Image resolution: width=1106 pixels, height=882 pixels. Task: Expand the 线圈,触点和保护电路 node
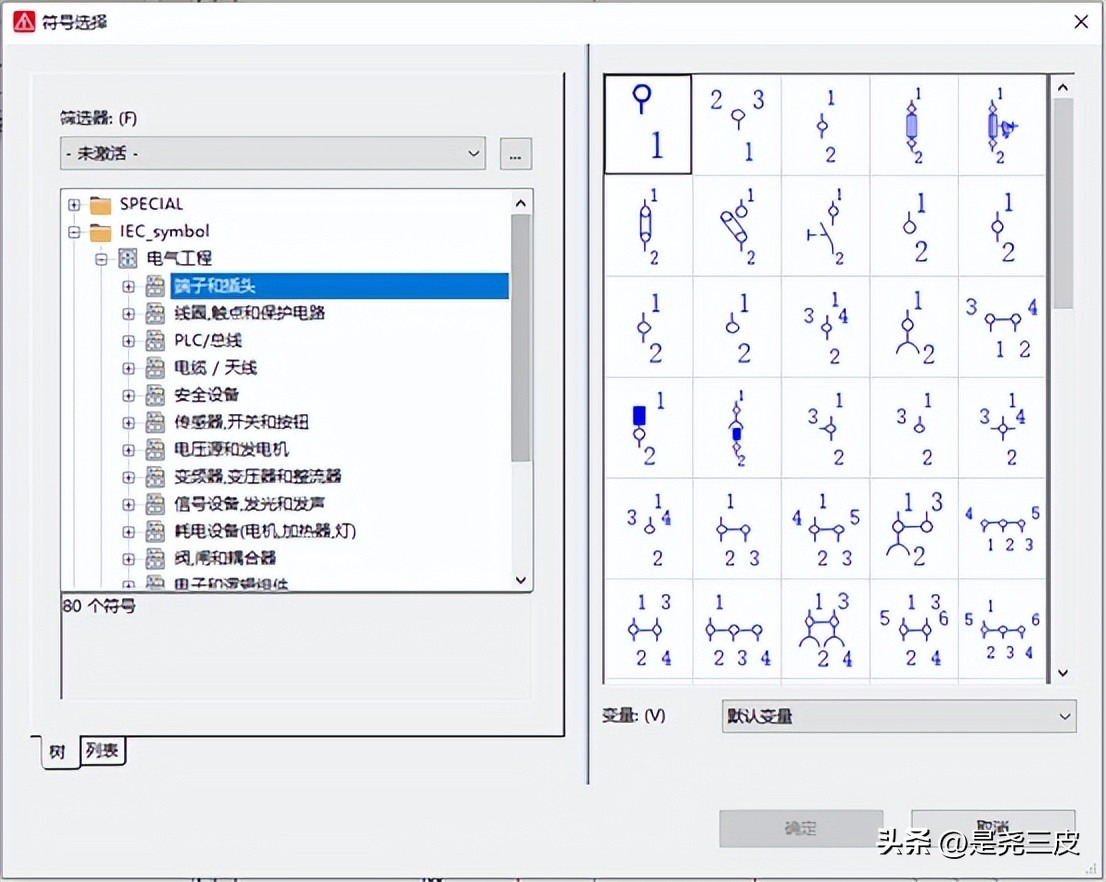point(128,313)
